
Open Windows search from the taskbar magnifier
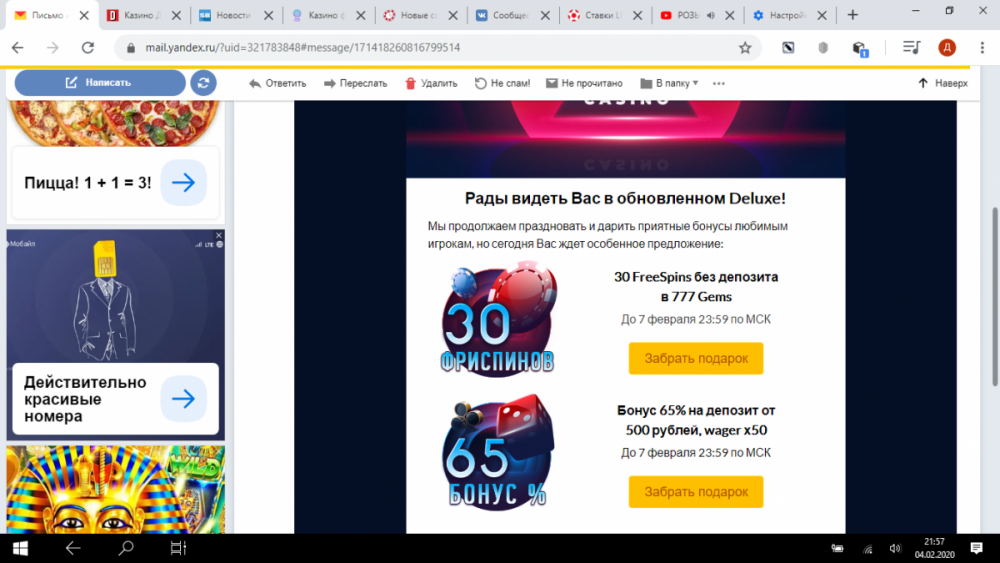pos(126,548)
